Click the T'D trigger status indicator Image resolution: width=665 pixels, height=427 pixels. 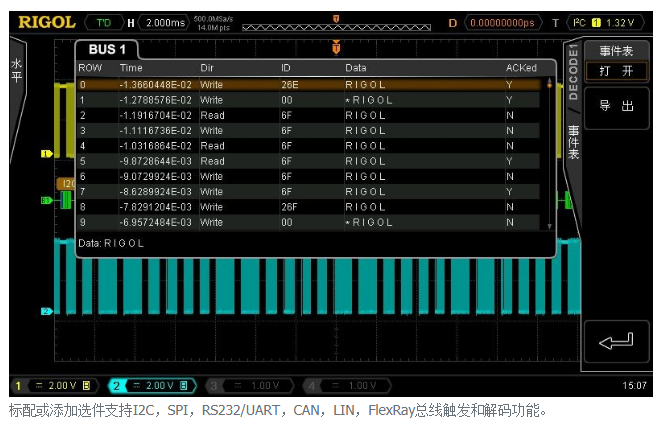[x=104, y=22]
